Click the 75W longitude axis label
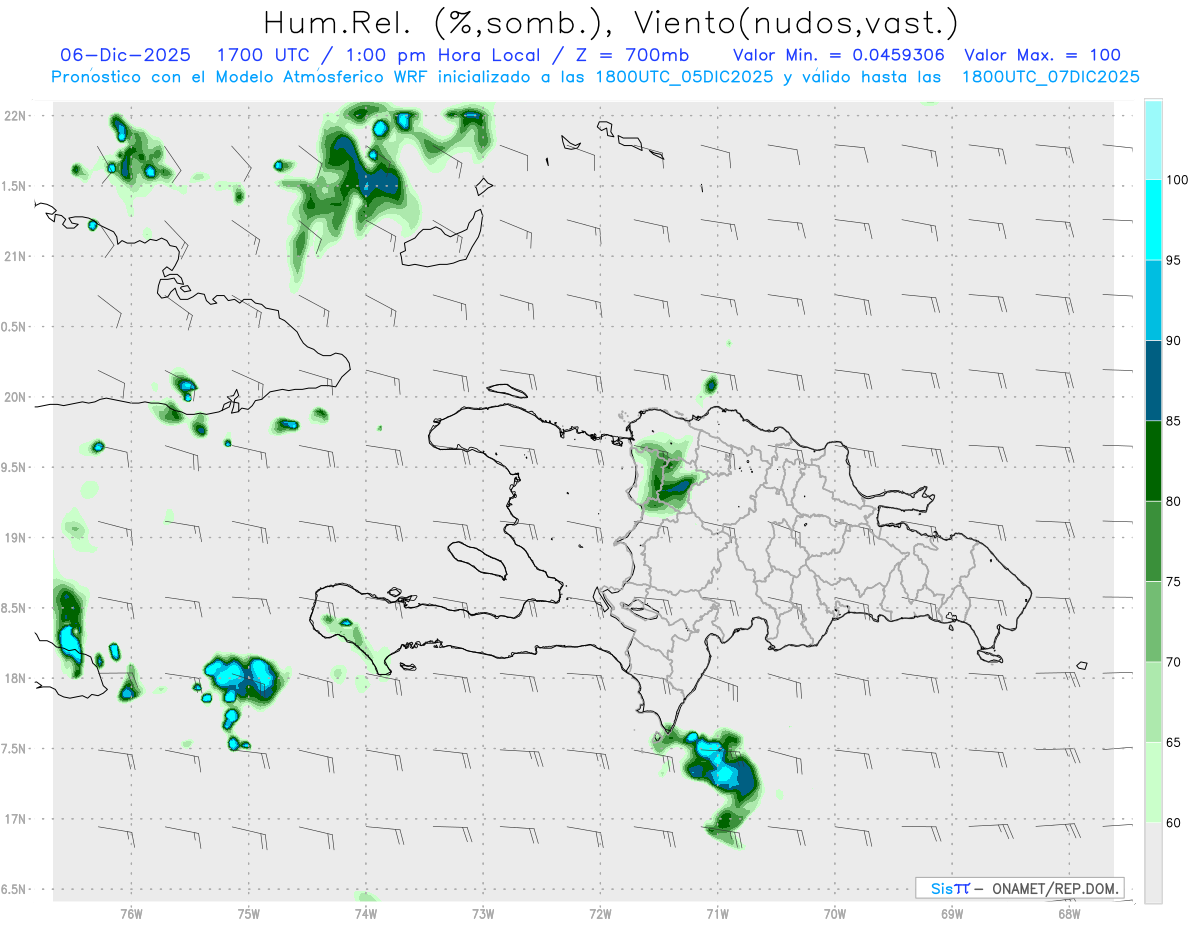 coord(249,913)
